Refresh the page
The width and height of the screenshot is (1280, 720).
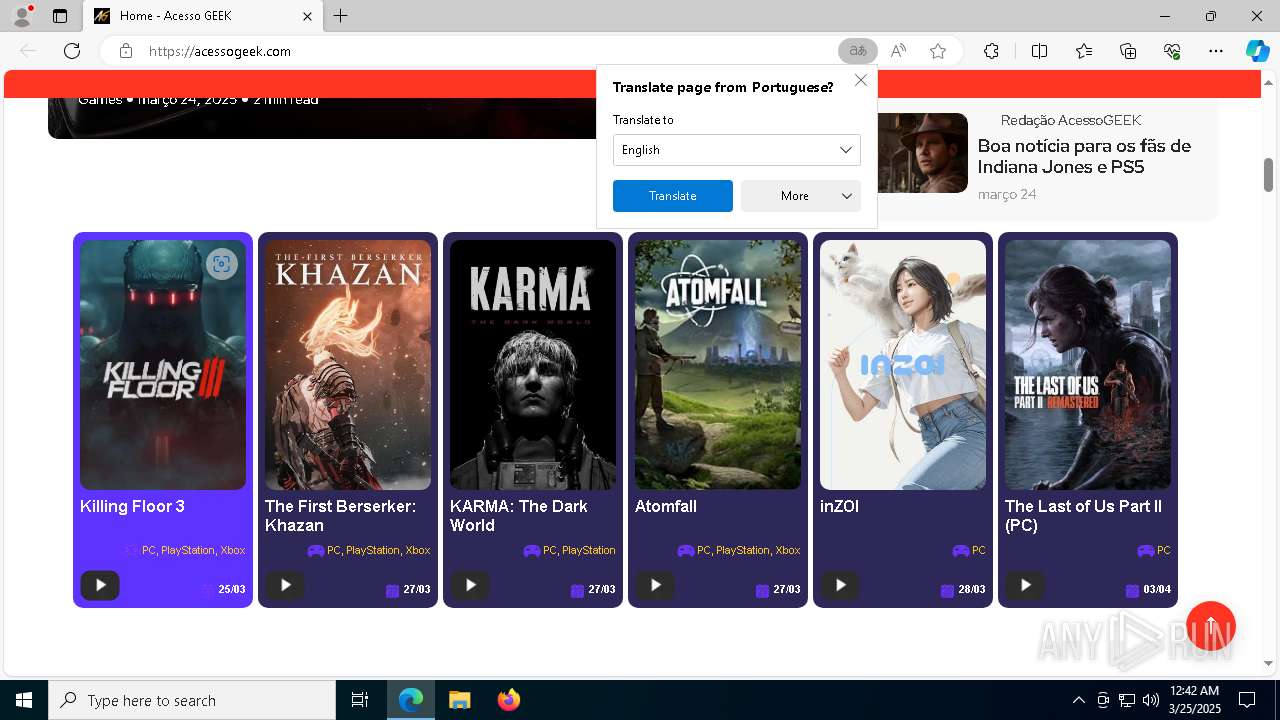(72, 51)
